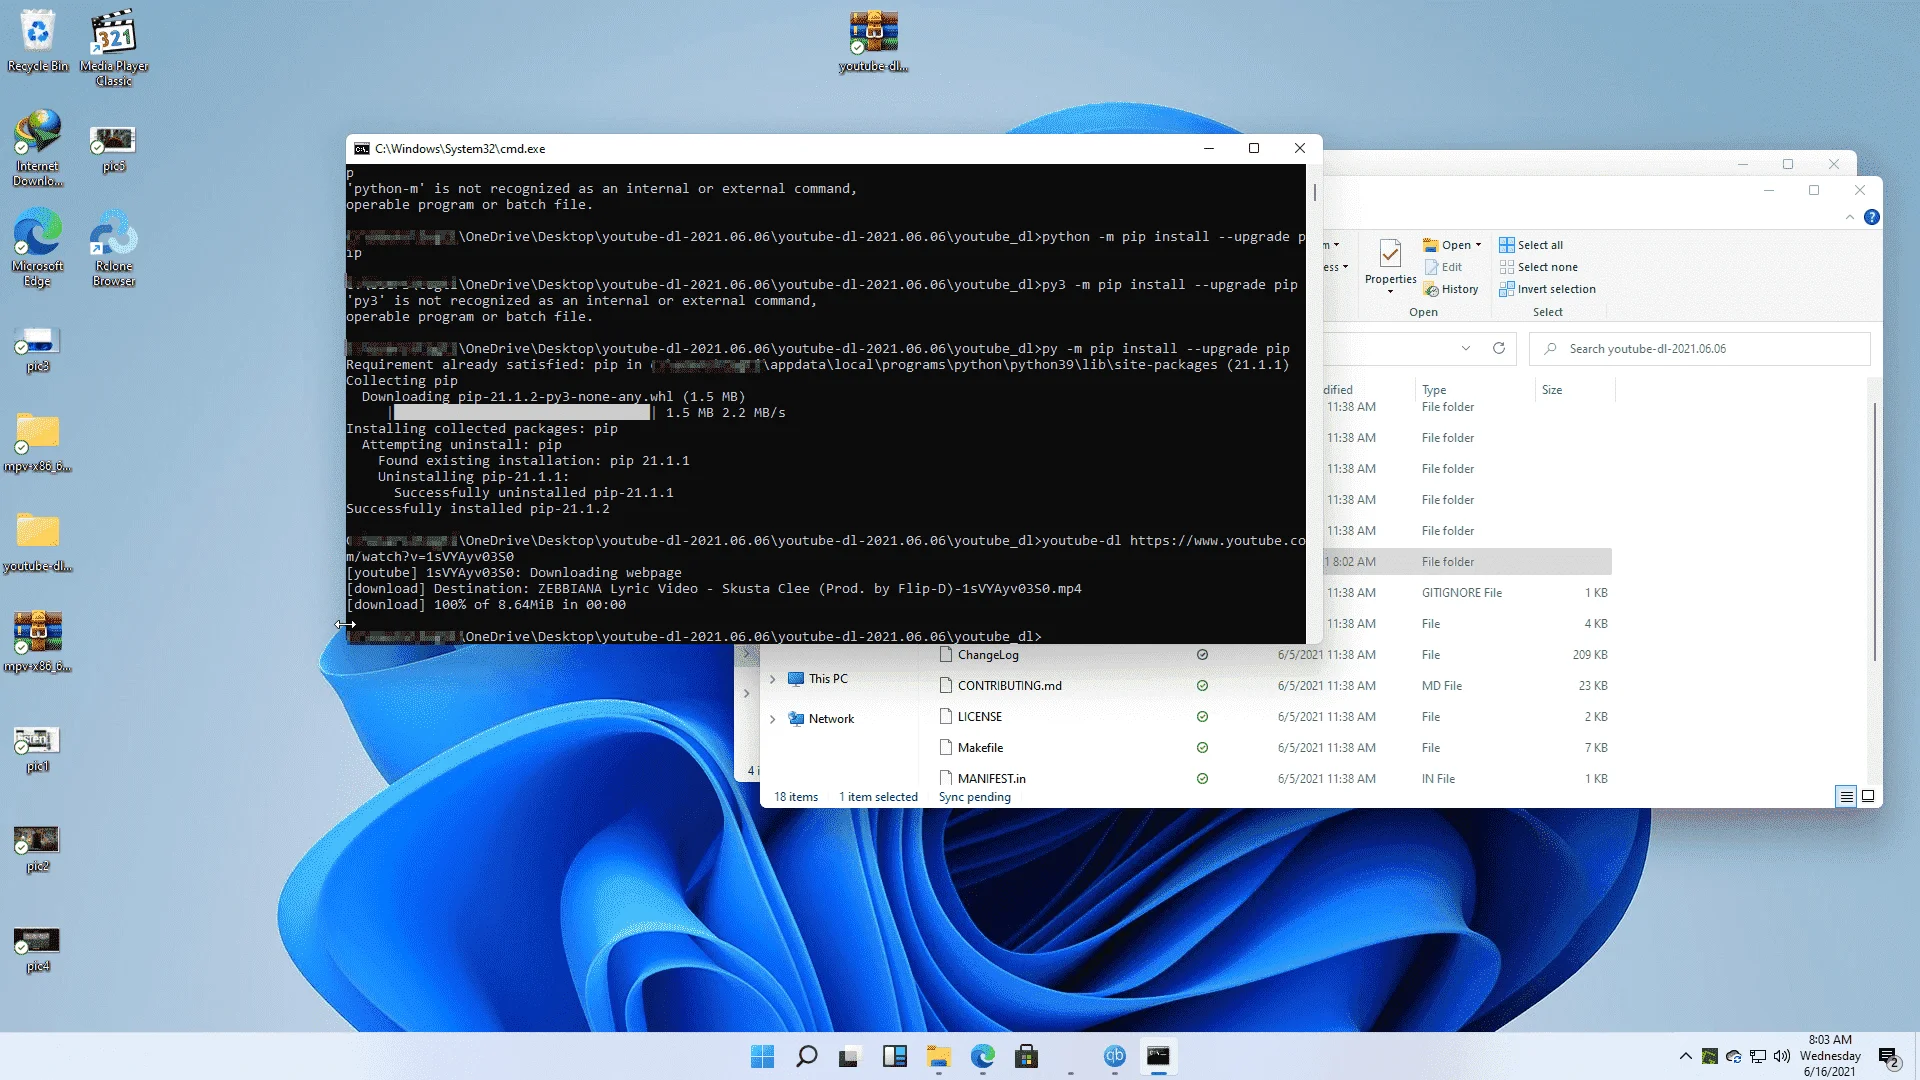Click cmd.exe title bar icon
This screenshot has width=1920, height=1080.
pos(362,149)
